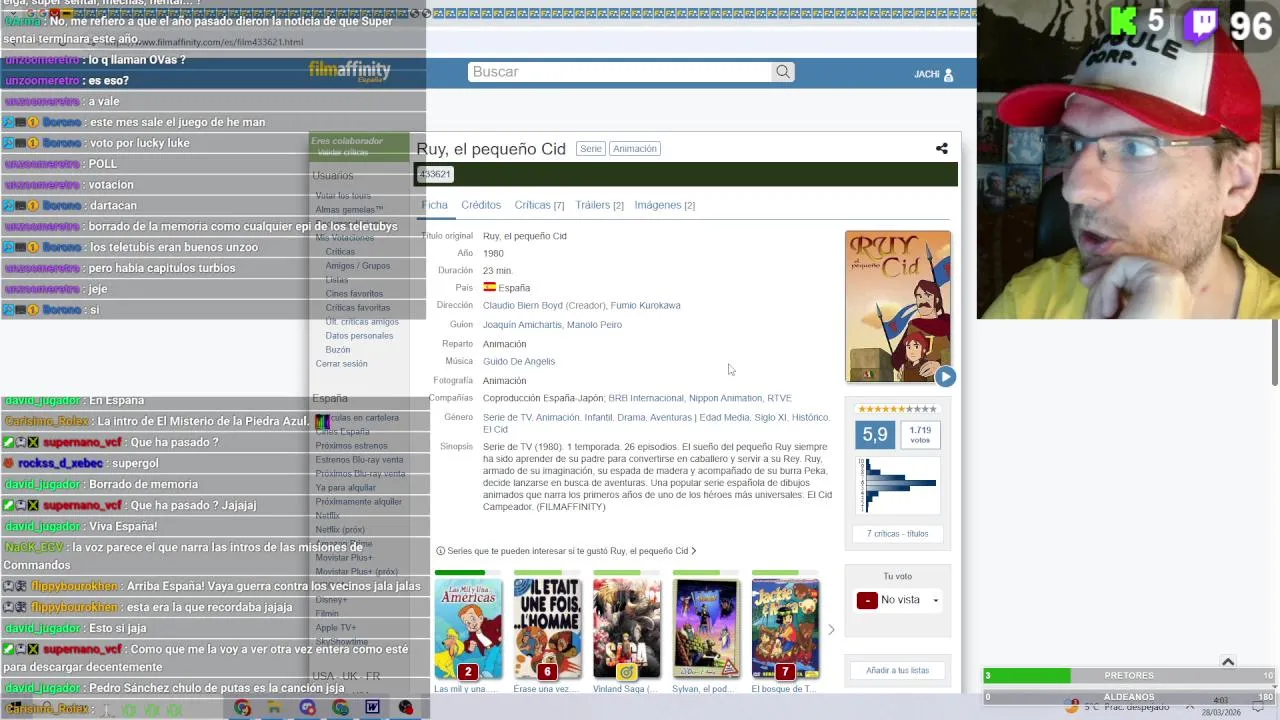Viewport: 1280px width, 720px height.
Task: Open Datos personales in user menu
Action: [x=359, y=336]
